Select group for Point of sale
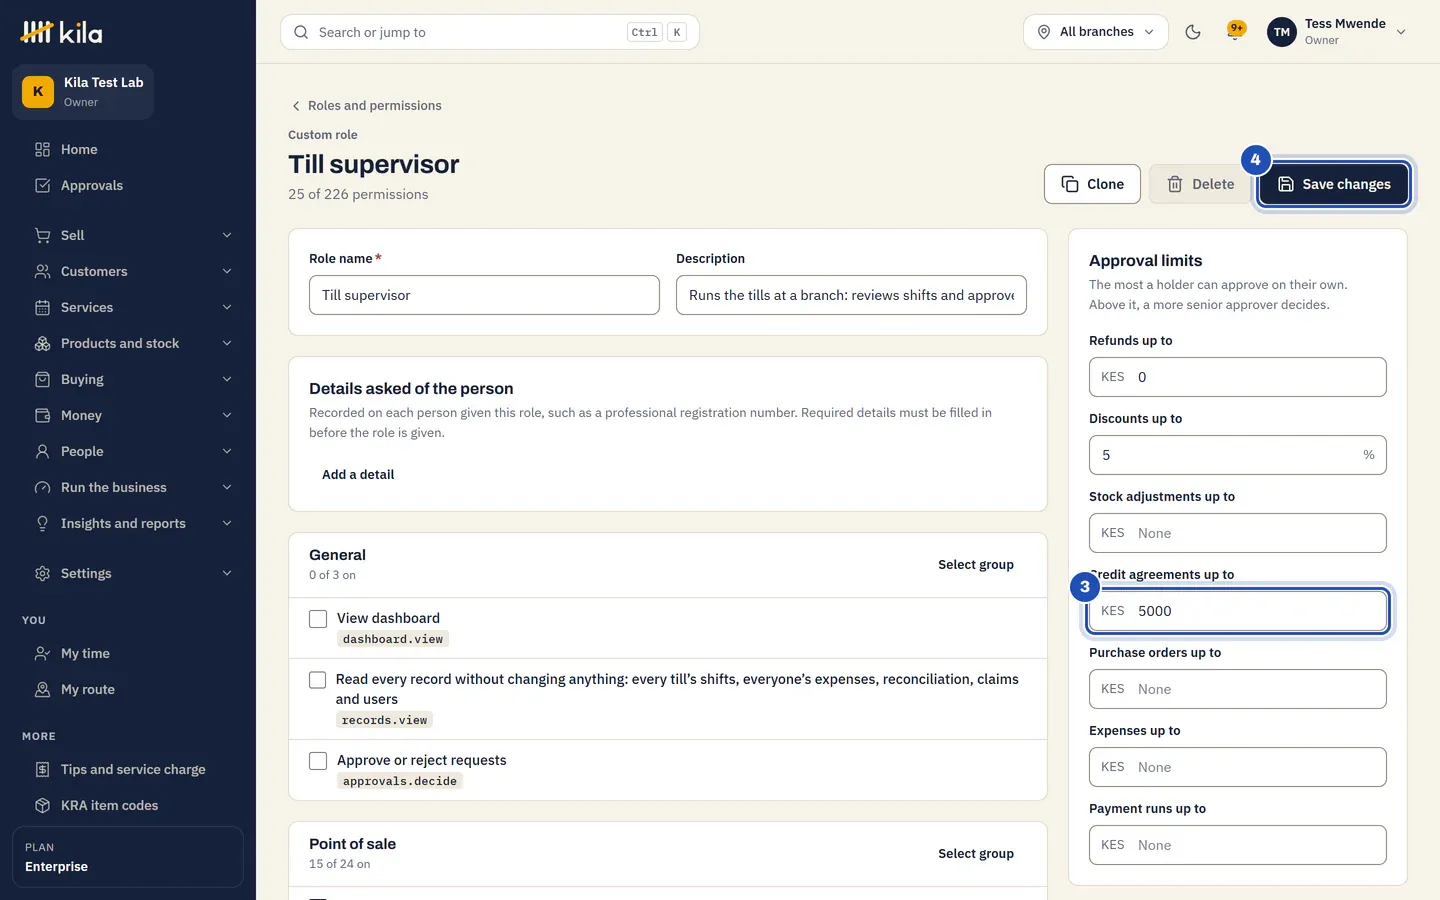 (976, 854)
